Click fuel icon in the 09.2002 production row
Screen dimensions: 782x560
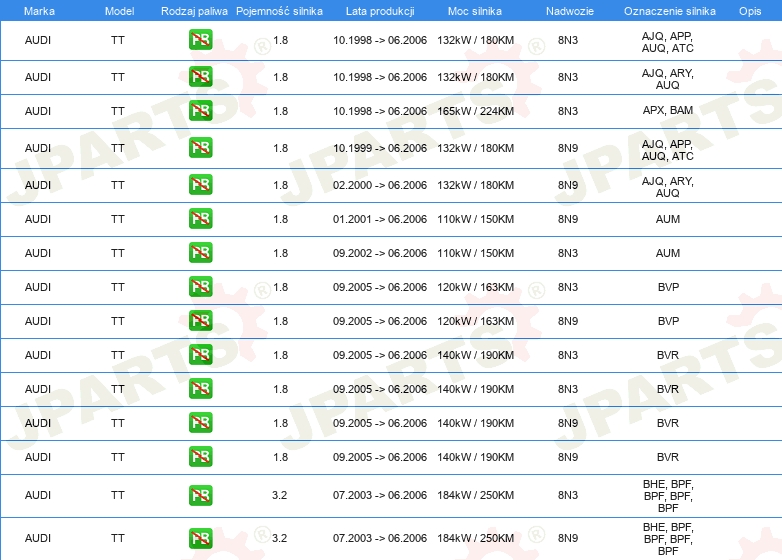[200, 253]
